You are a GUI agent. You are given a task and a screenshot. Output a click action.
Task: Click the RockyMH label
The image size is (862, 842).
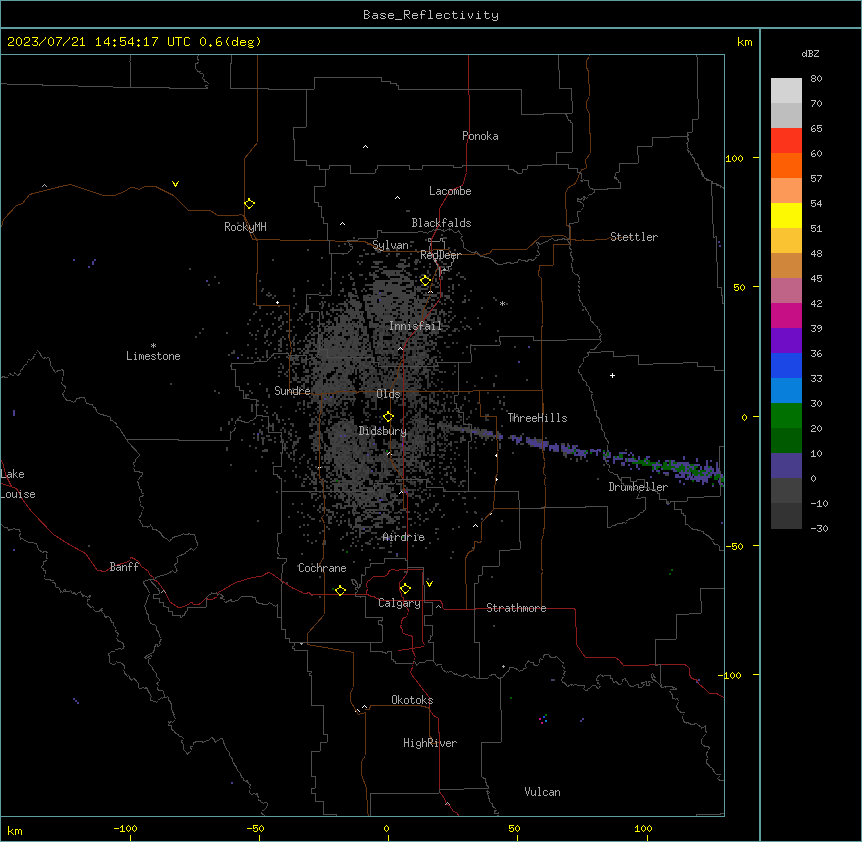pyautogui.click(x=245, y=227)
